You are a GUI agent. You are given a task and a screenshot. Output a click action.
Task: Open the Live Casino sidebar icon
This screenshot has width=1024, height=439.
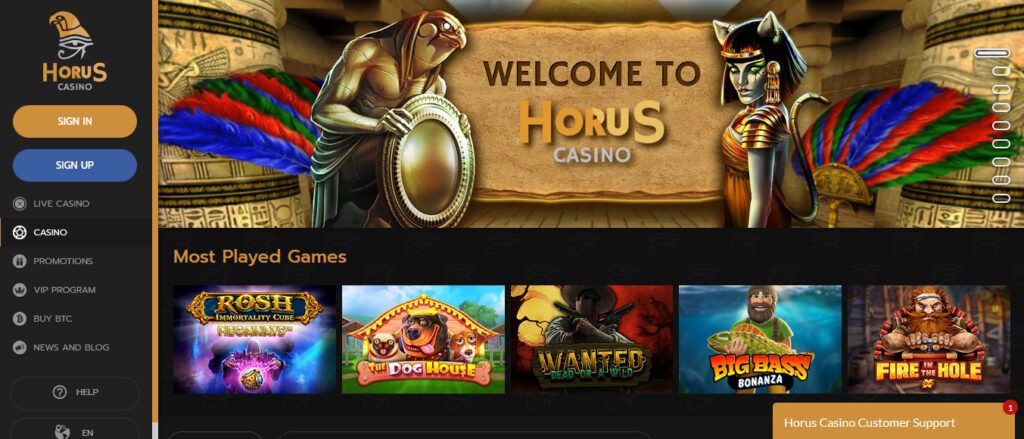pos(20,204)
